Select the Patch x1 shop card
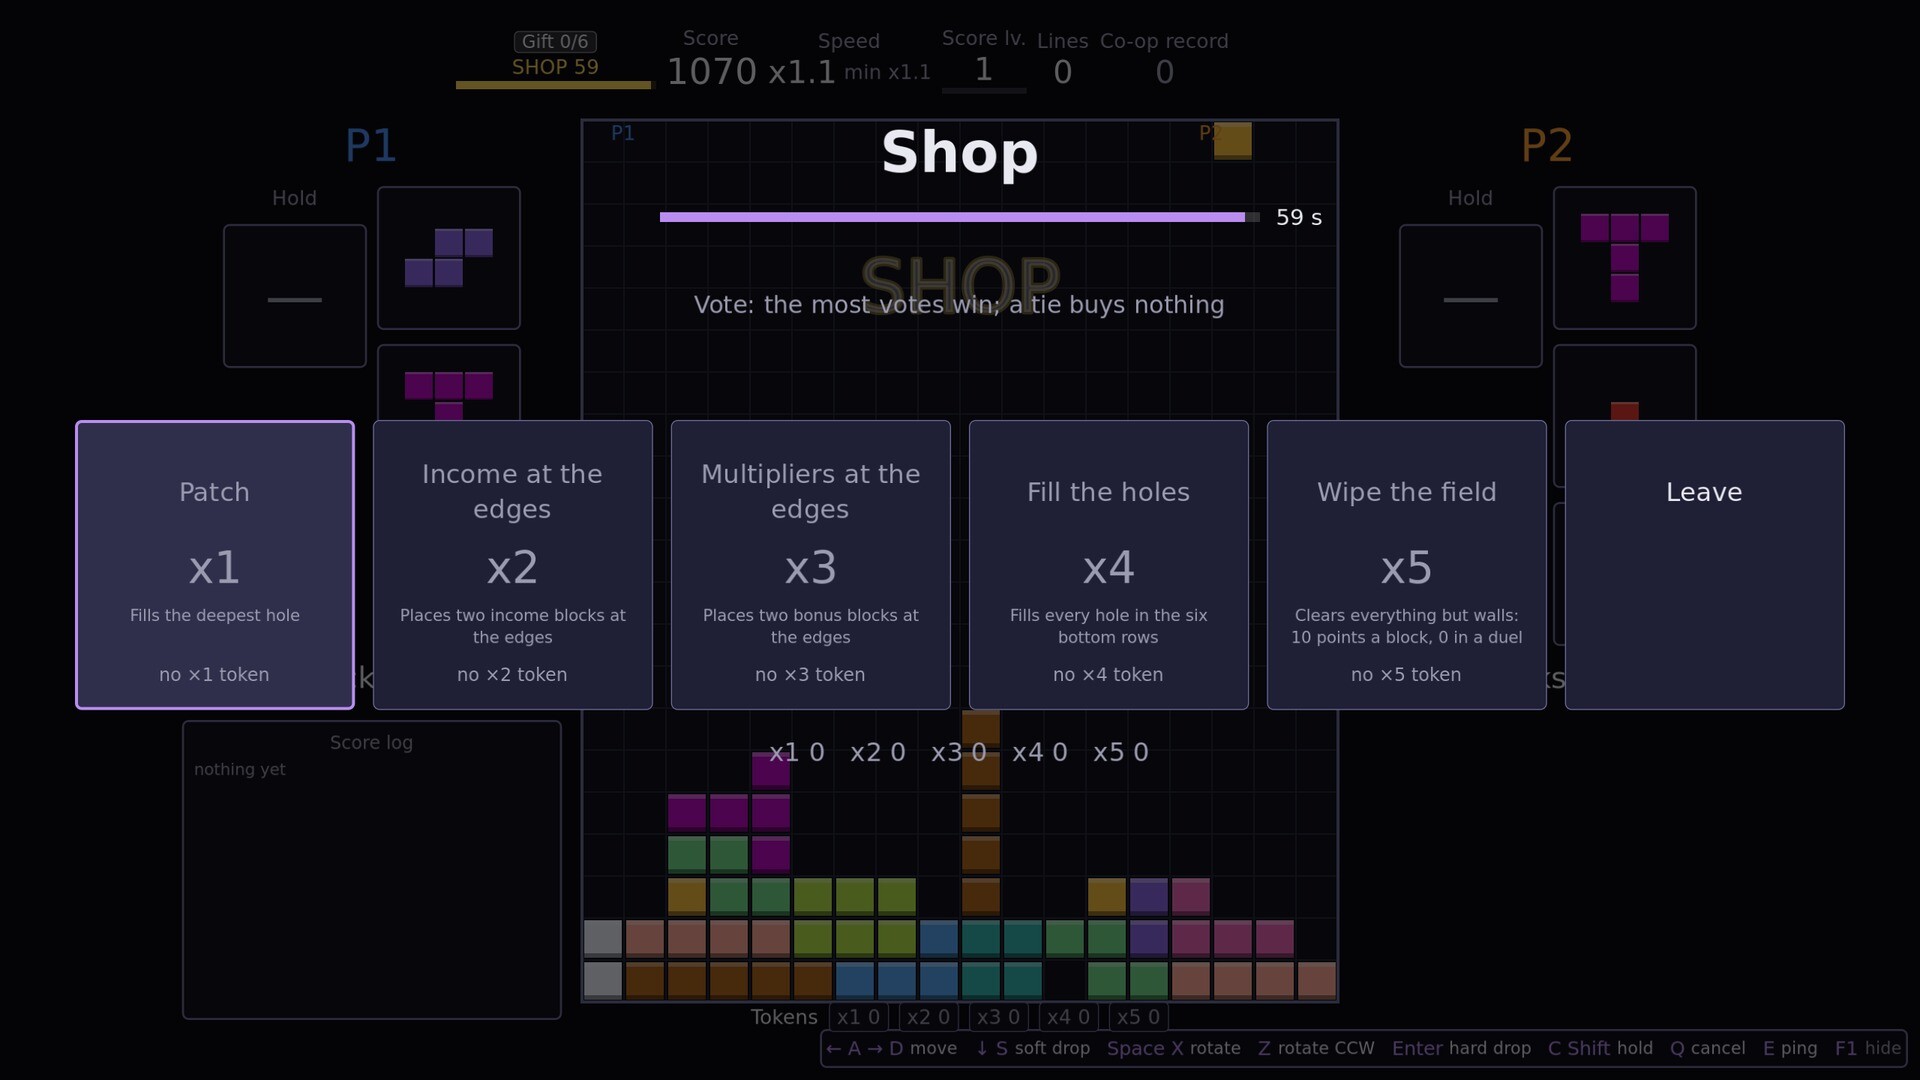The image size is (1920, 1080). [x=215, y=565]
